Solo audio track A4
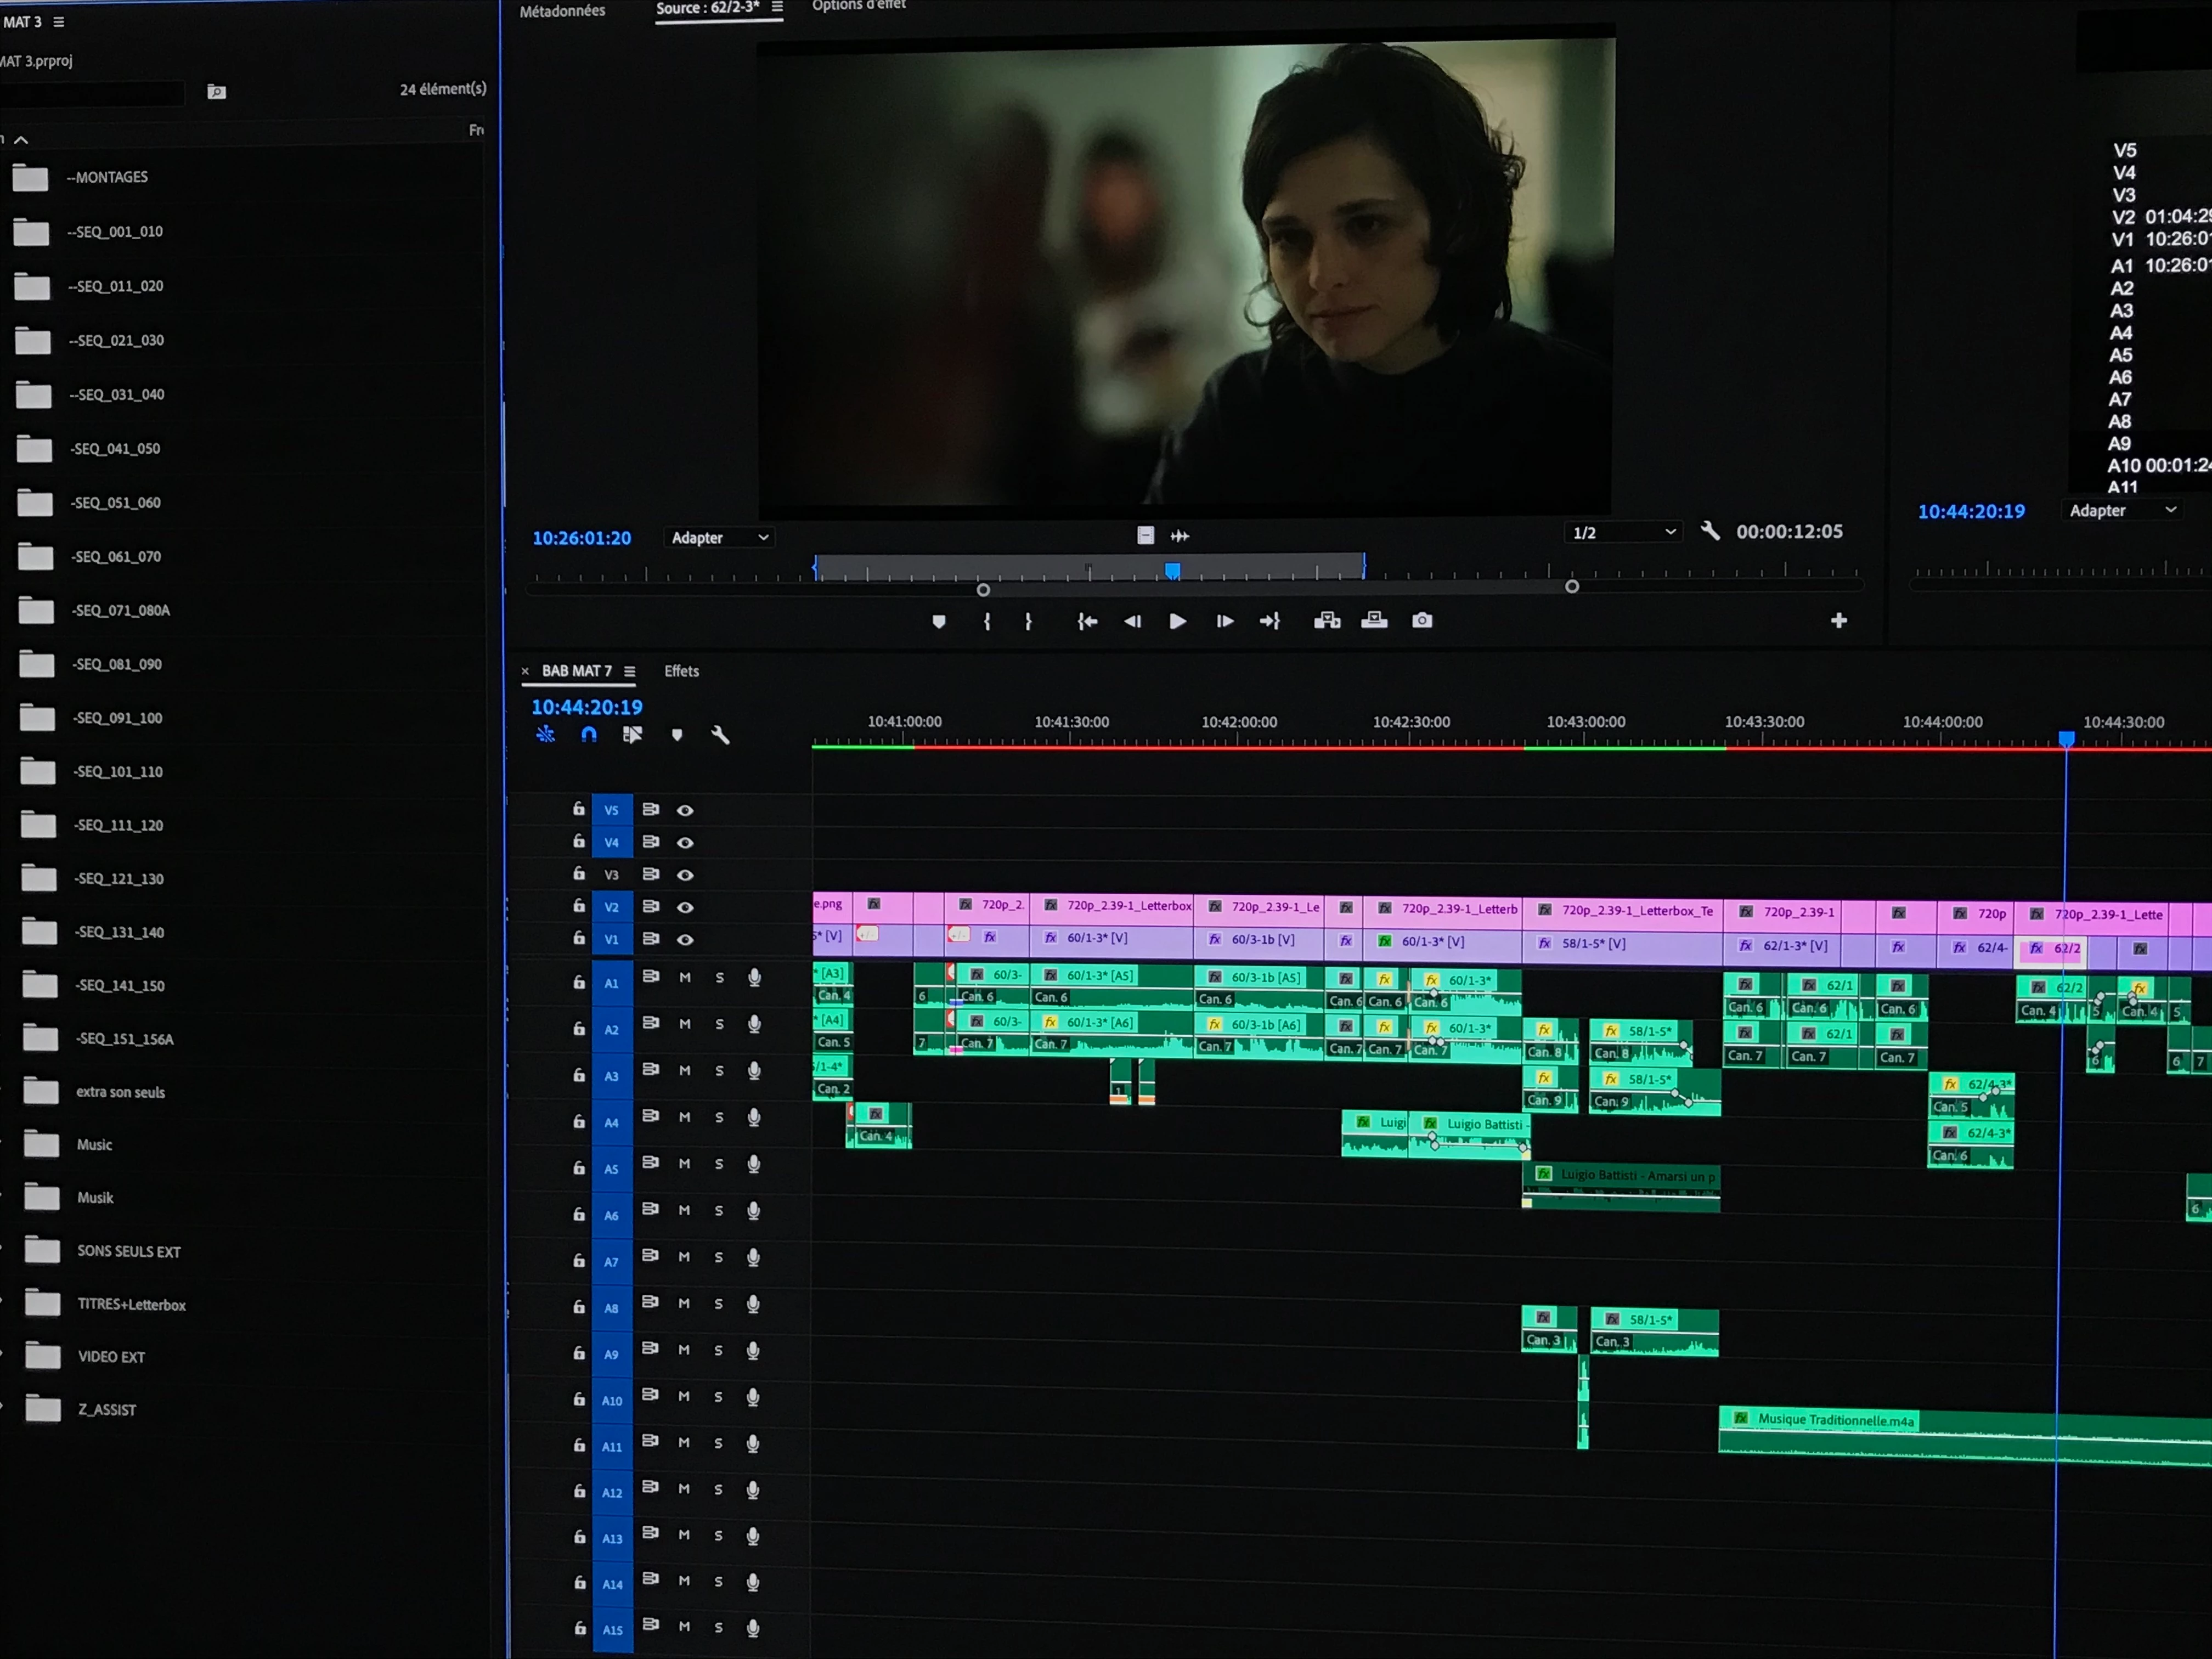The image size is (2212, 1659). 719,1117
